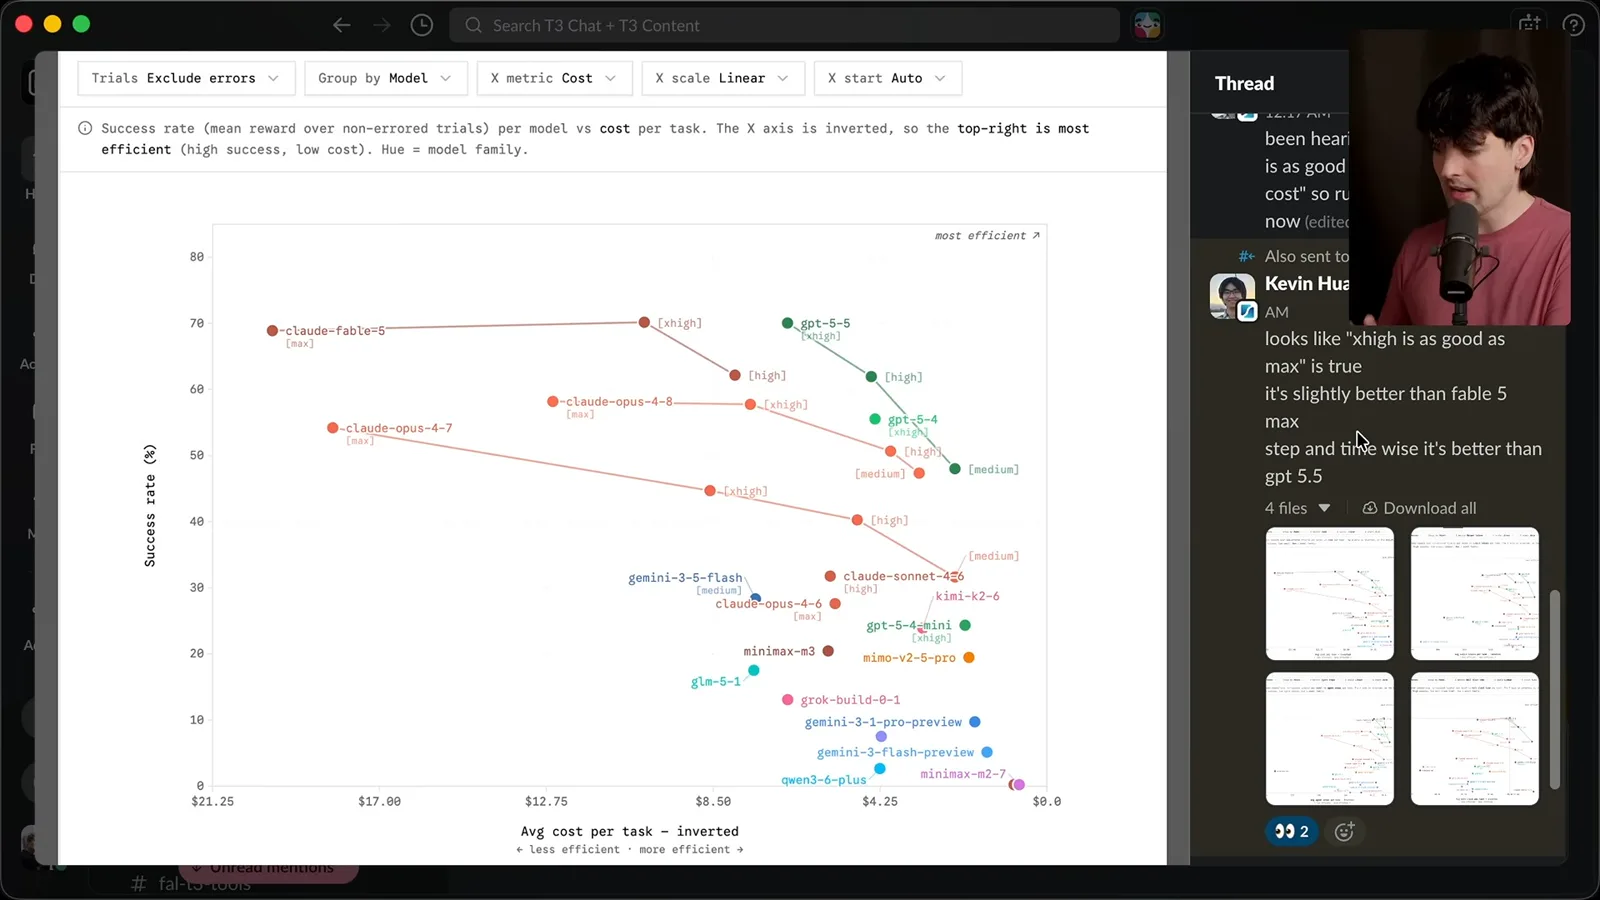This screenshot has height=900, width=1600.
Task: Click the thread panel scrollbar
Action: [1554, 689]
